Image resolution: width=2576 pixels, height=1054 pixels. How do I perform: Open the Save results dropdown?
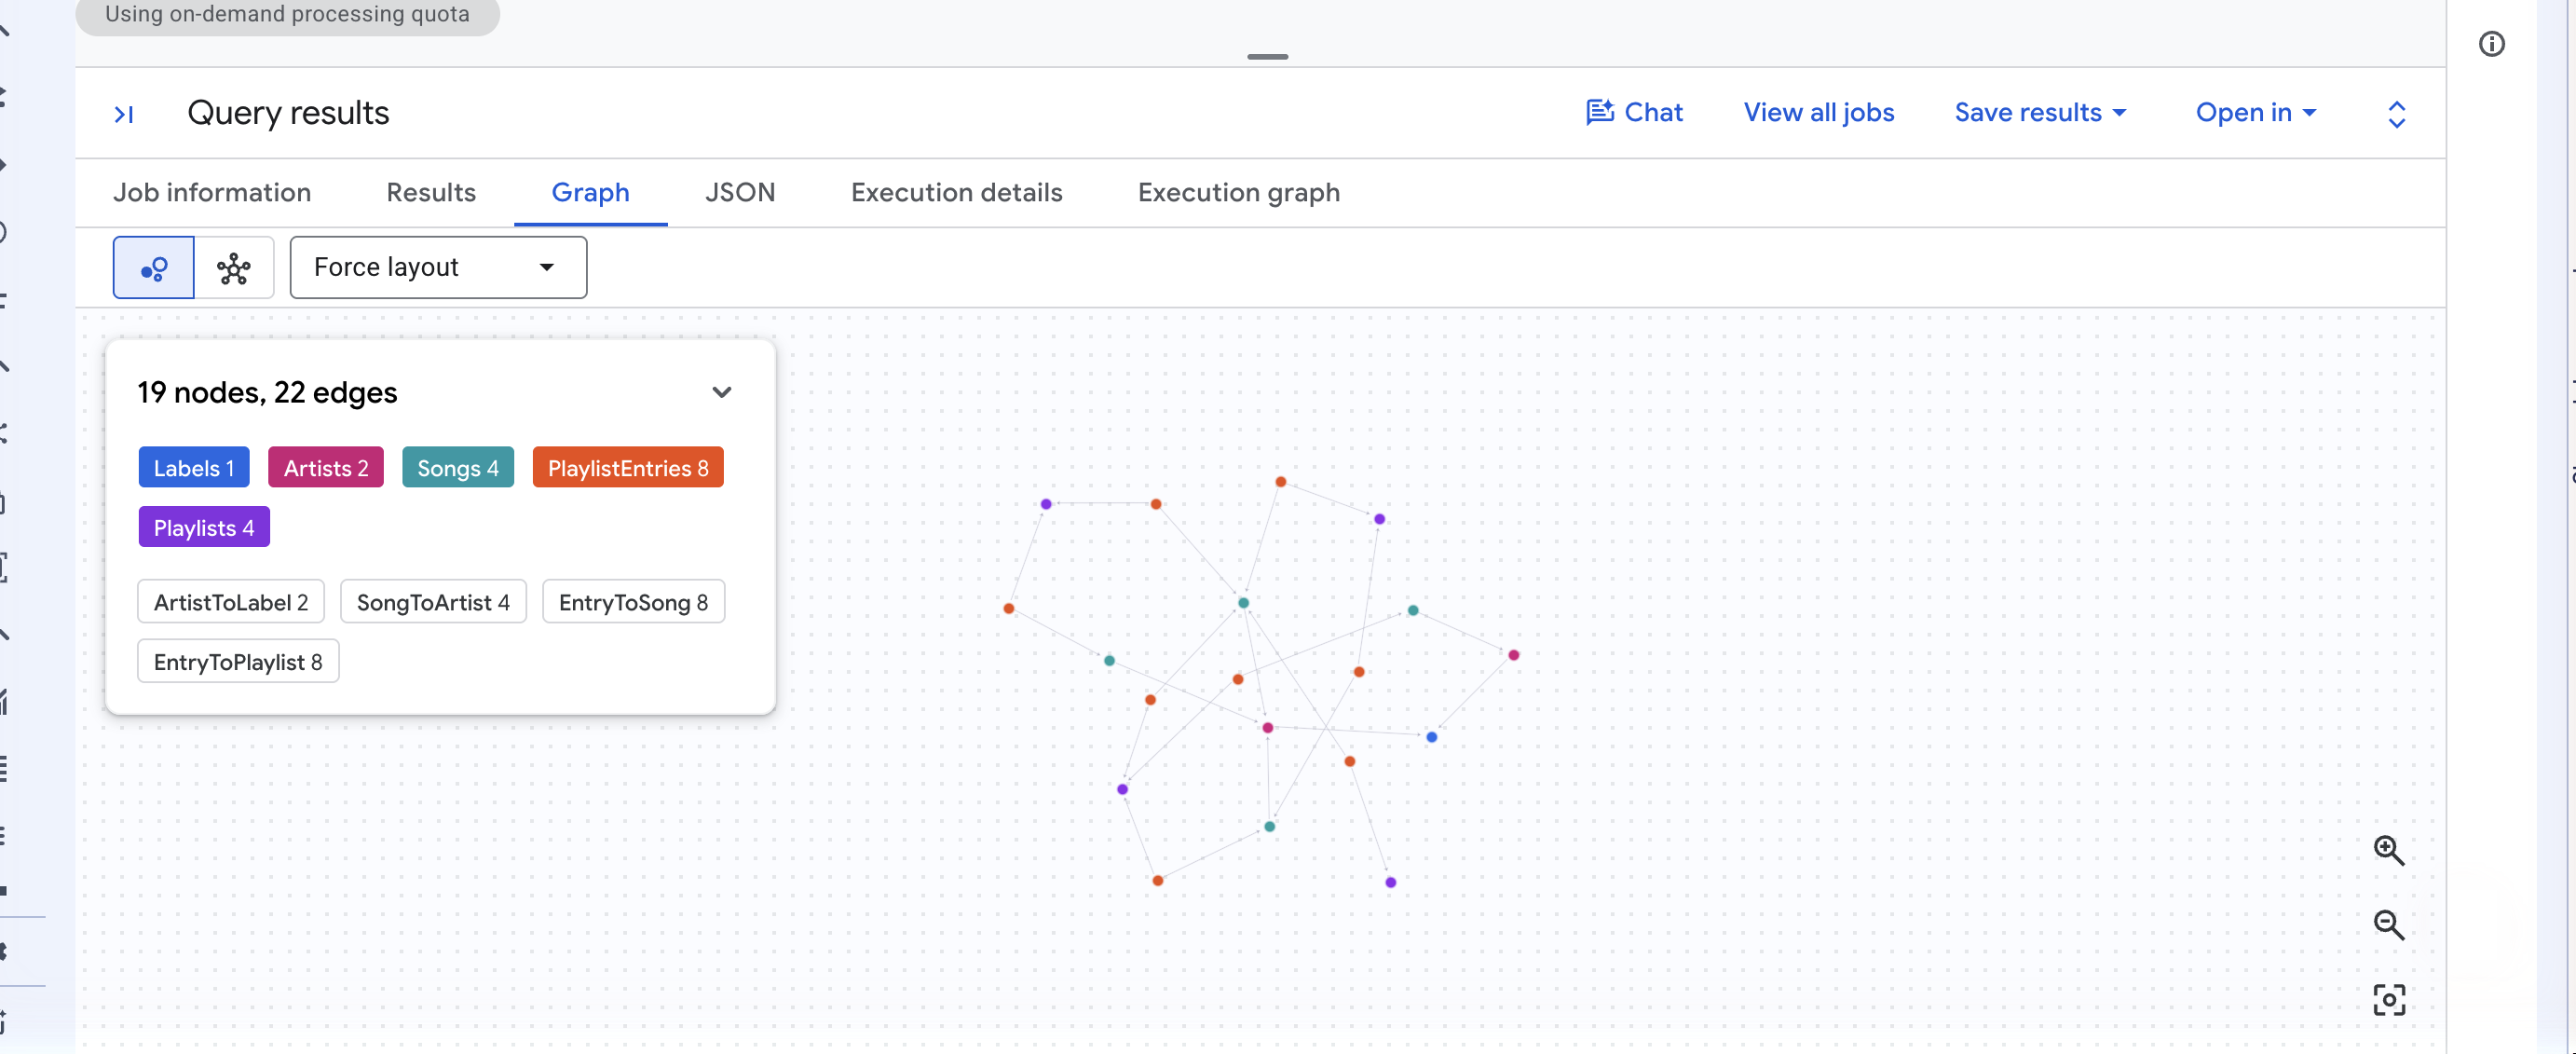[2040, 113]
